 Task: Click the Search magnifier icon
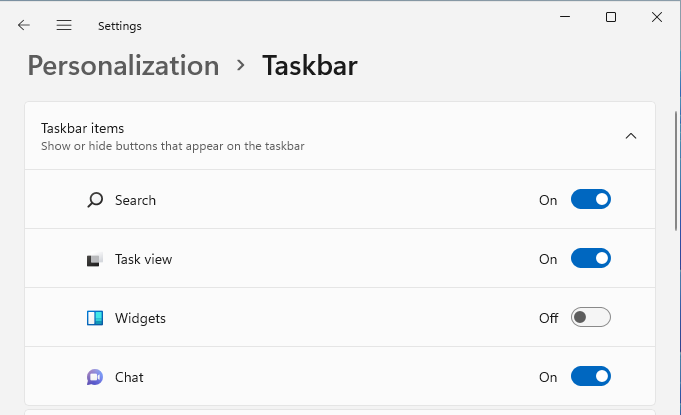[95, 200]
